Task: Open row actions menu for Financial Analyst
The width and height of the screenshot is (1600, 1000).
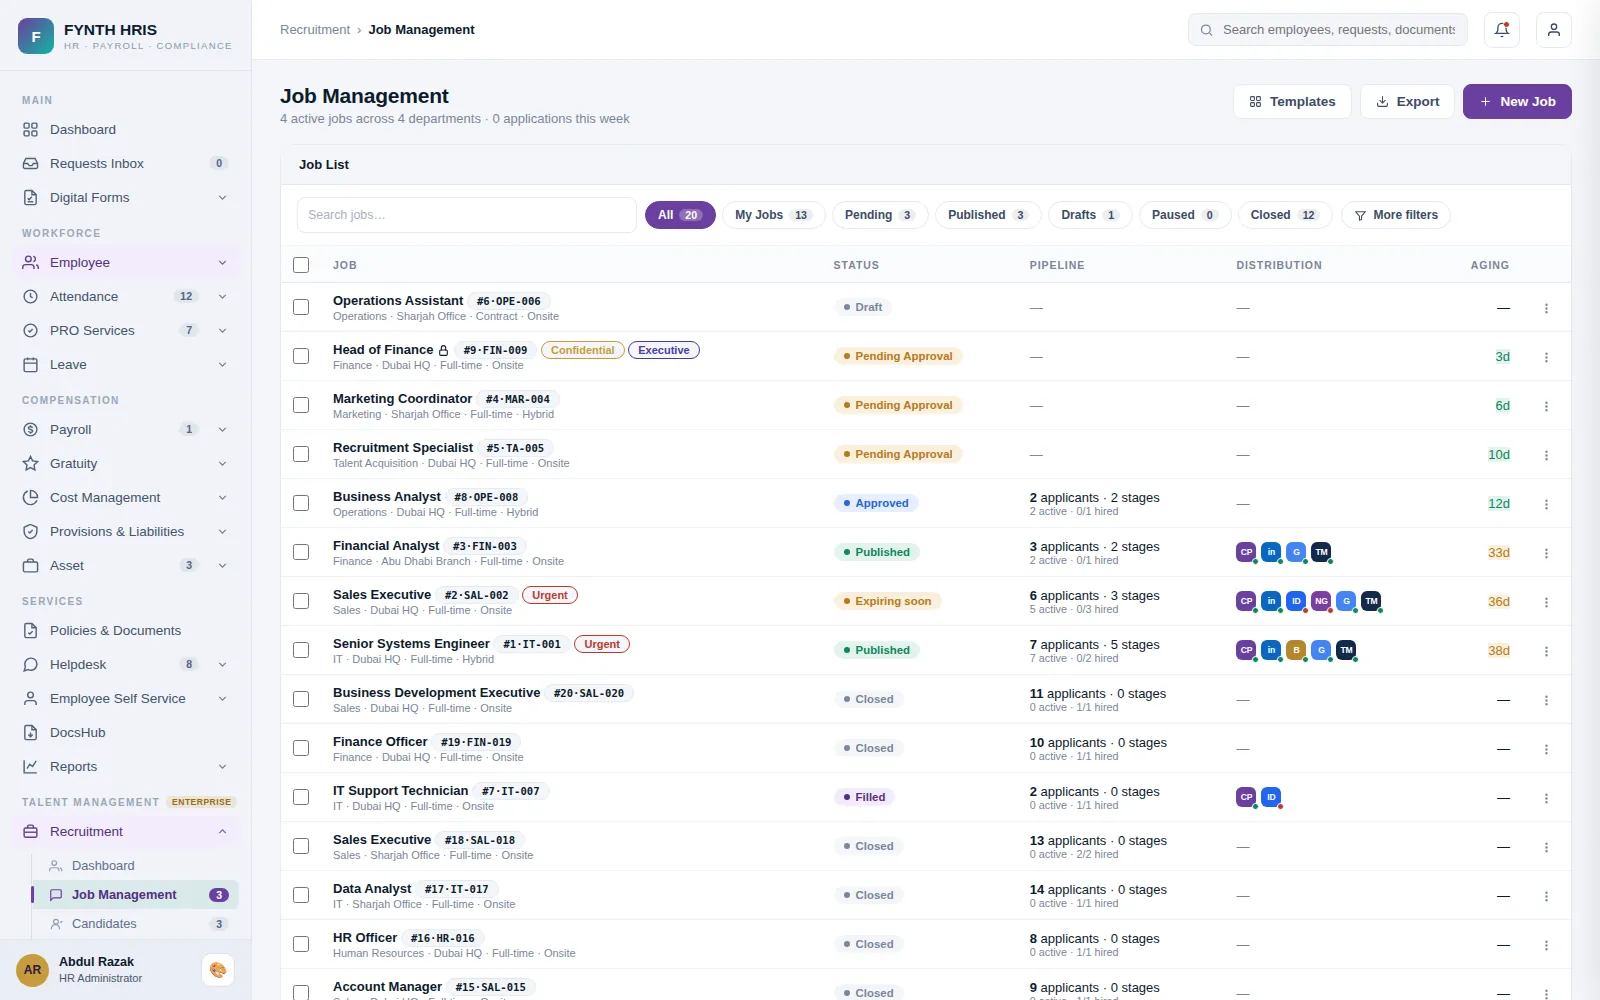Action: pyautogui.click(x=1546, y=553)
